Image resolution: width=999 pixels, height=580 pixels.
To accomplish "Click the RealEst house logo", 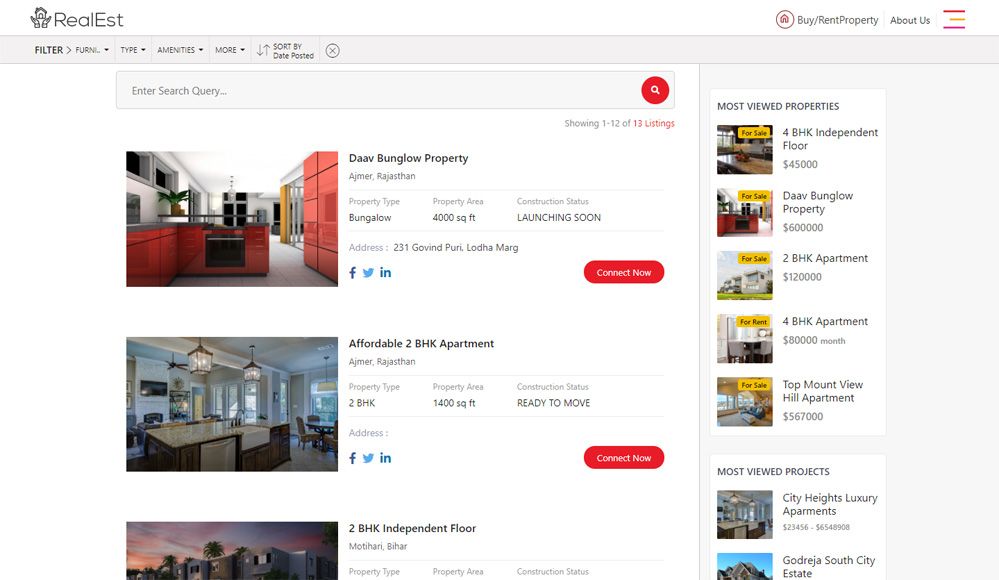I will point(76,18).
